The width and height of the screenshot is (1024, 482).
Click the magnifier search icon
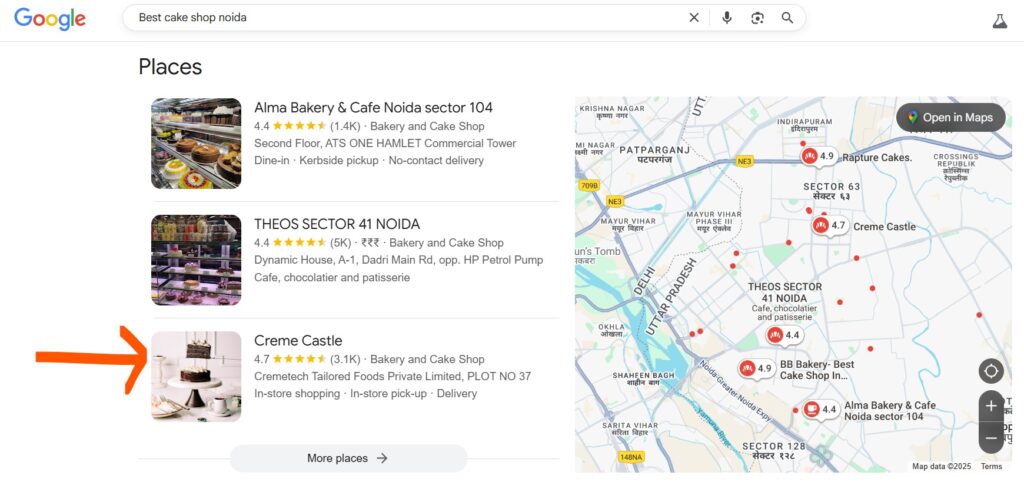pos(788,18)
